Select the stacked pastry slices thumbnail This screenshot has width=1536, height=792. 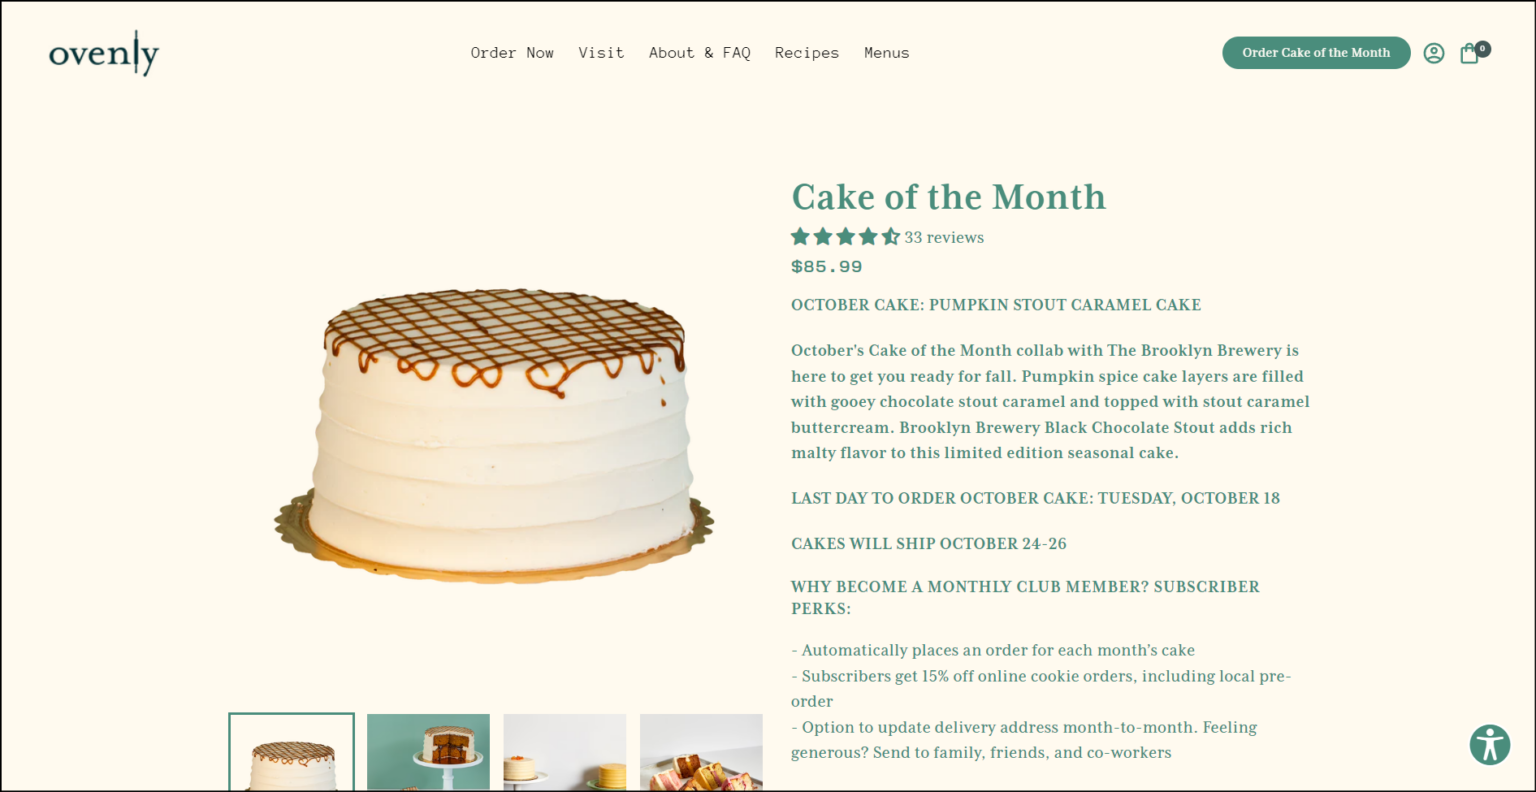701,752
